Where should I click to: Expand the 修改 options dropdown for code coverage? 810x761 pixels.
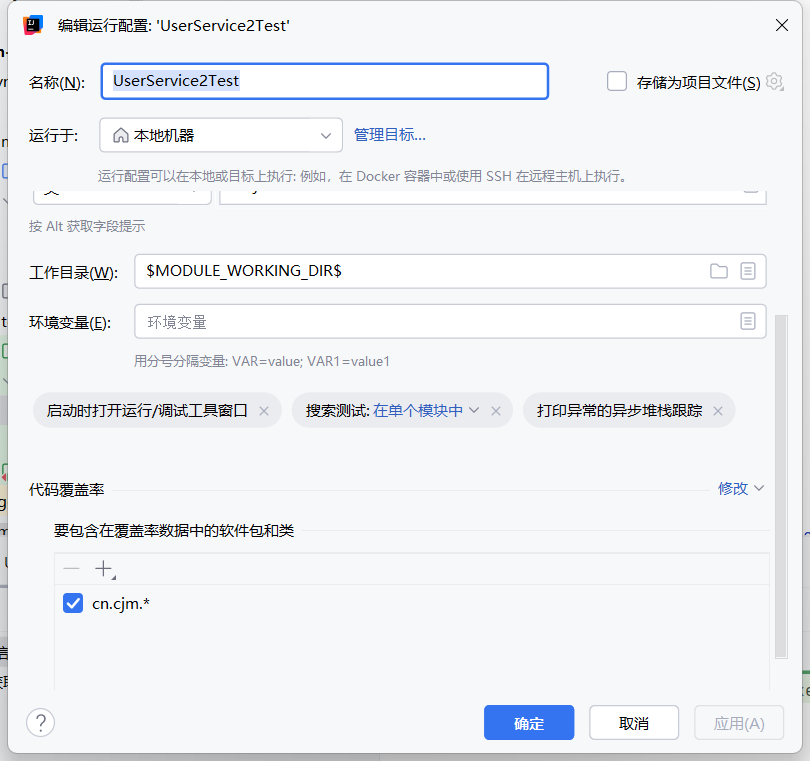[x=740, y=488]
